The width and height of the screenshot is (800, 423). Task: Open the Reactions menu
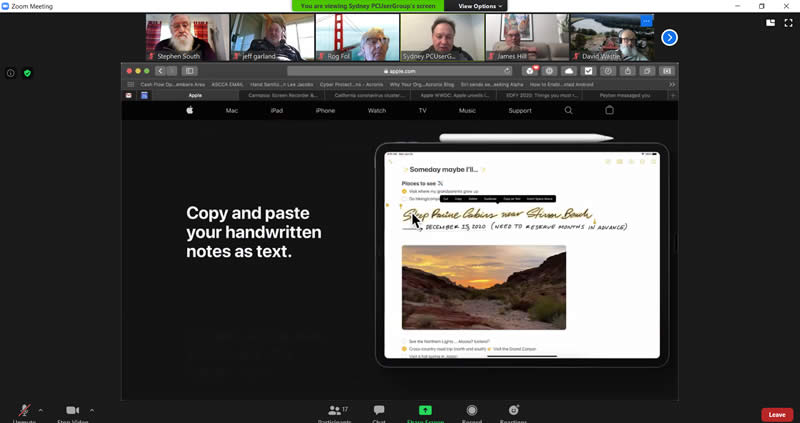coord(514,413)
